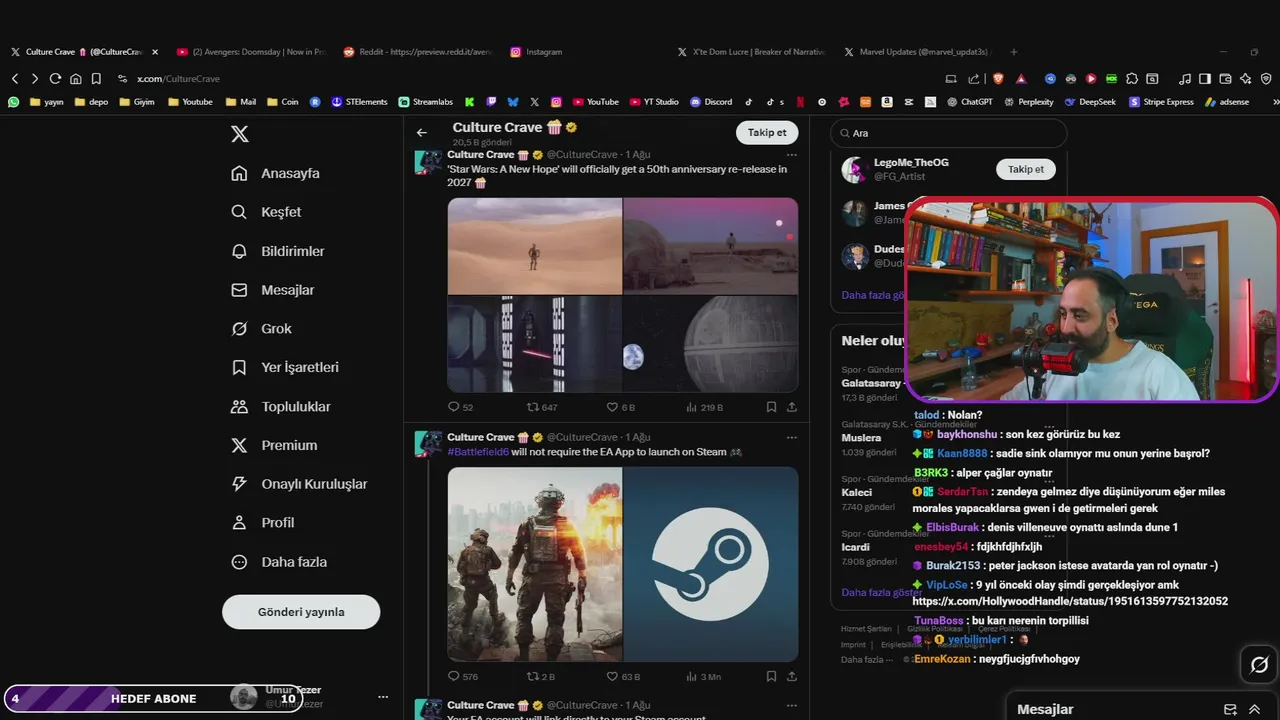Open a new browser tab
This screenshot has height=720, width=1280.
coord(1014,52)
